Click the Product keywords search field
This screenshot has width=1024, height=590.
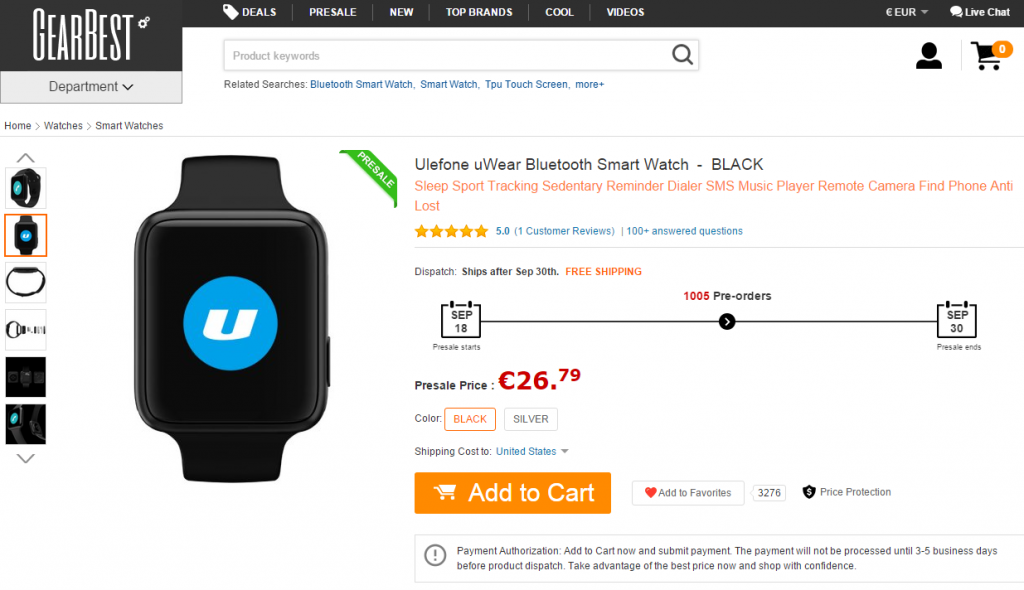point(447,56)
